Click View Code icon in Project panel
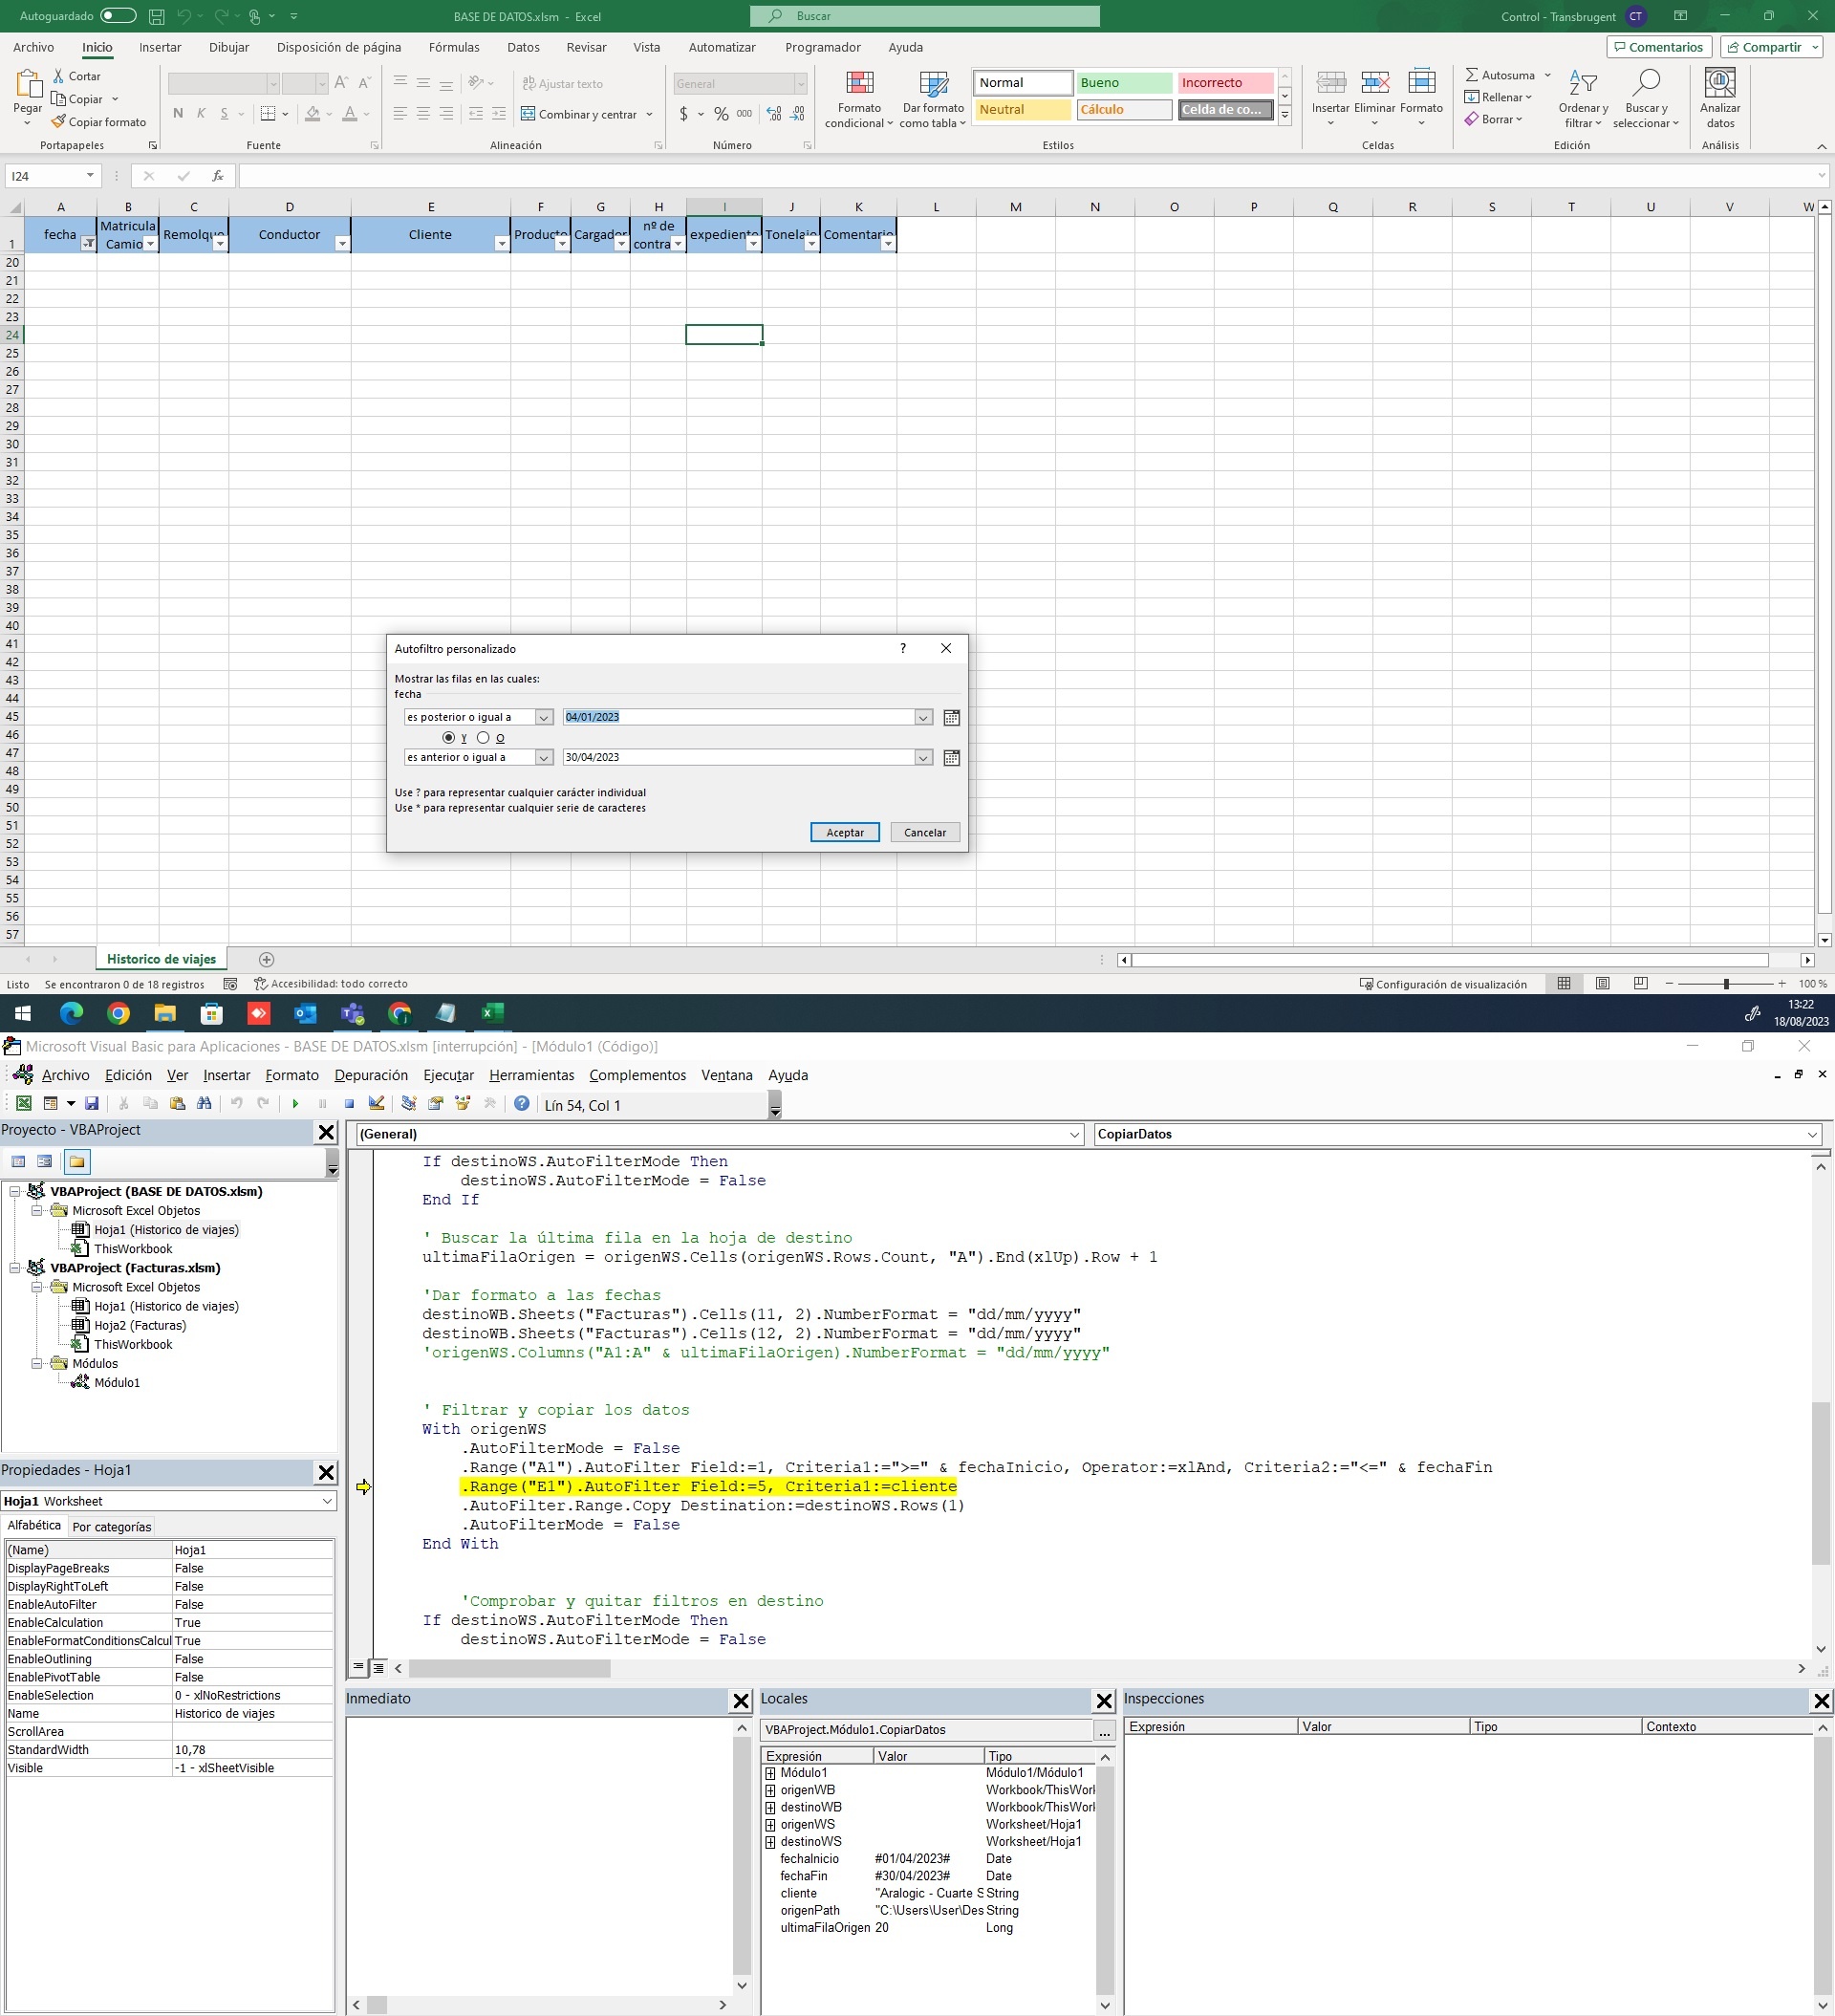This screenshot has height=2016, width=1835. pos(18,1162)
